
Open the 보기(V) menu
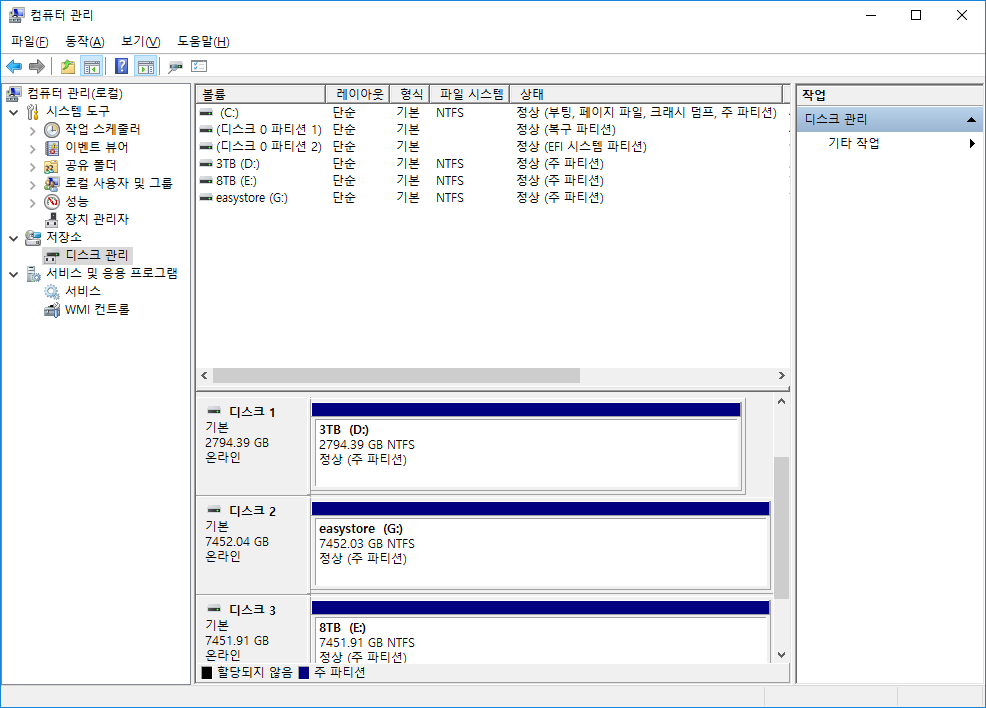point(141,41)
